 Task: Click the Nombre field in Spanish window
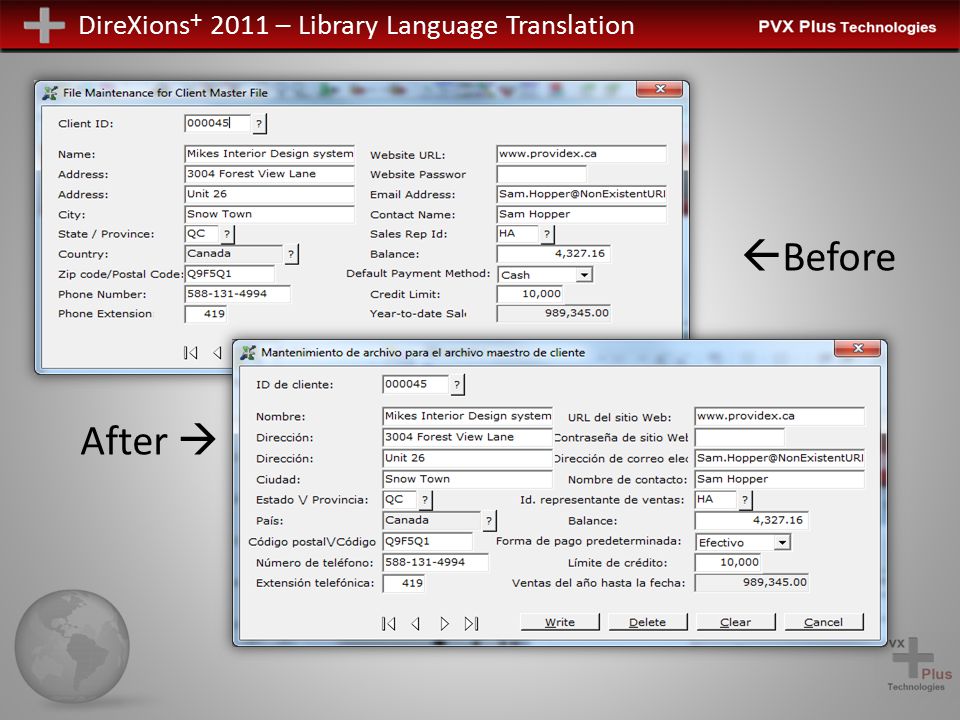point(467,416)
